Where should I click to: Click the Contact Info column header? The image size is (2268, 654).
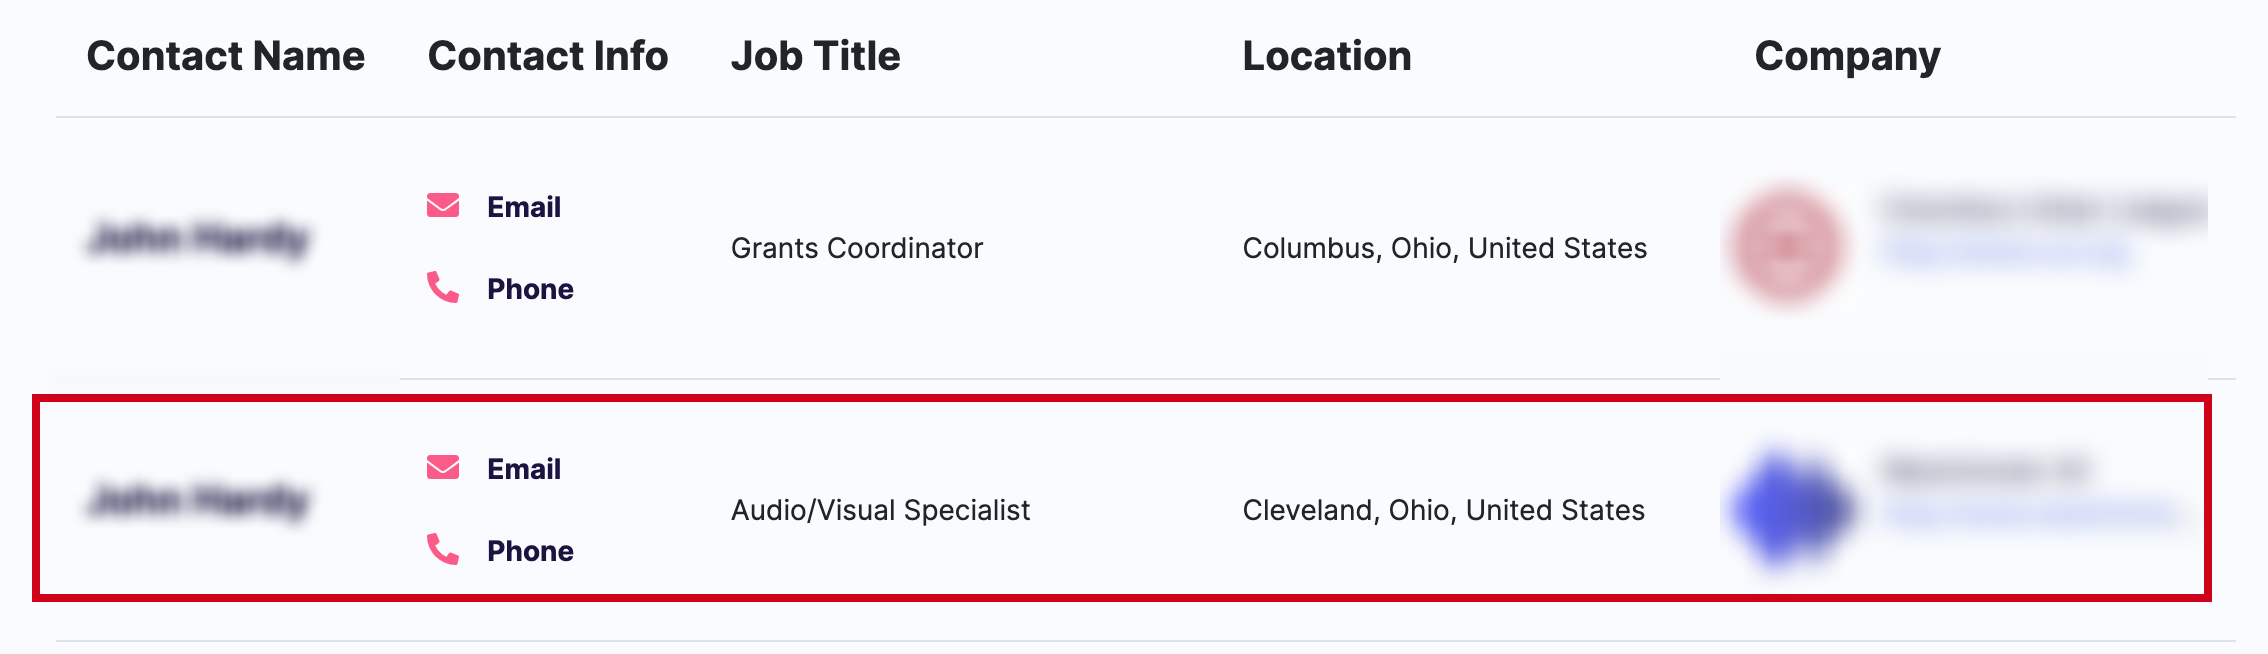coord(548,56)
